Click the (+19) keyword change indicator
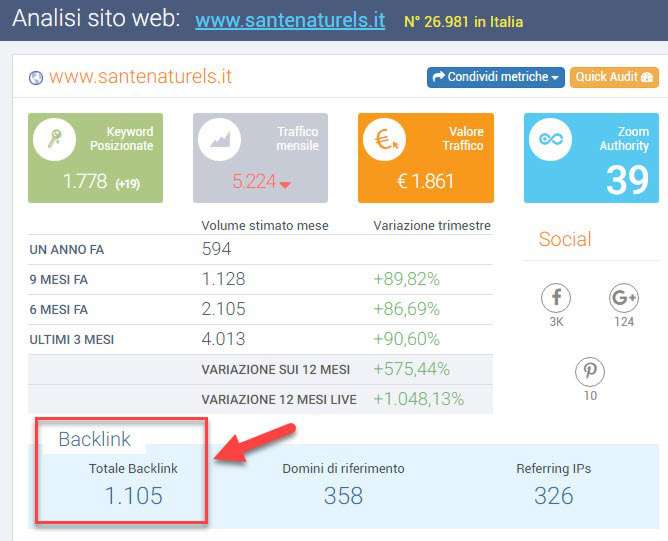The image size is (668, 541). pyautogui.click(x=127, y=184)
